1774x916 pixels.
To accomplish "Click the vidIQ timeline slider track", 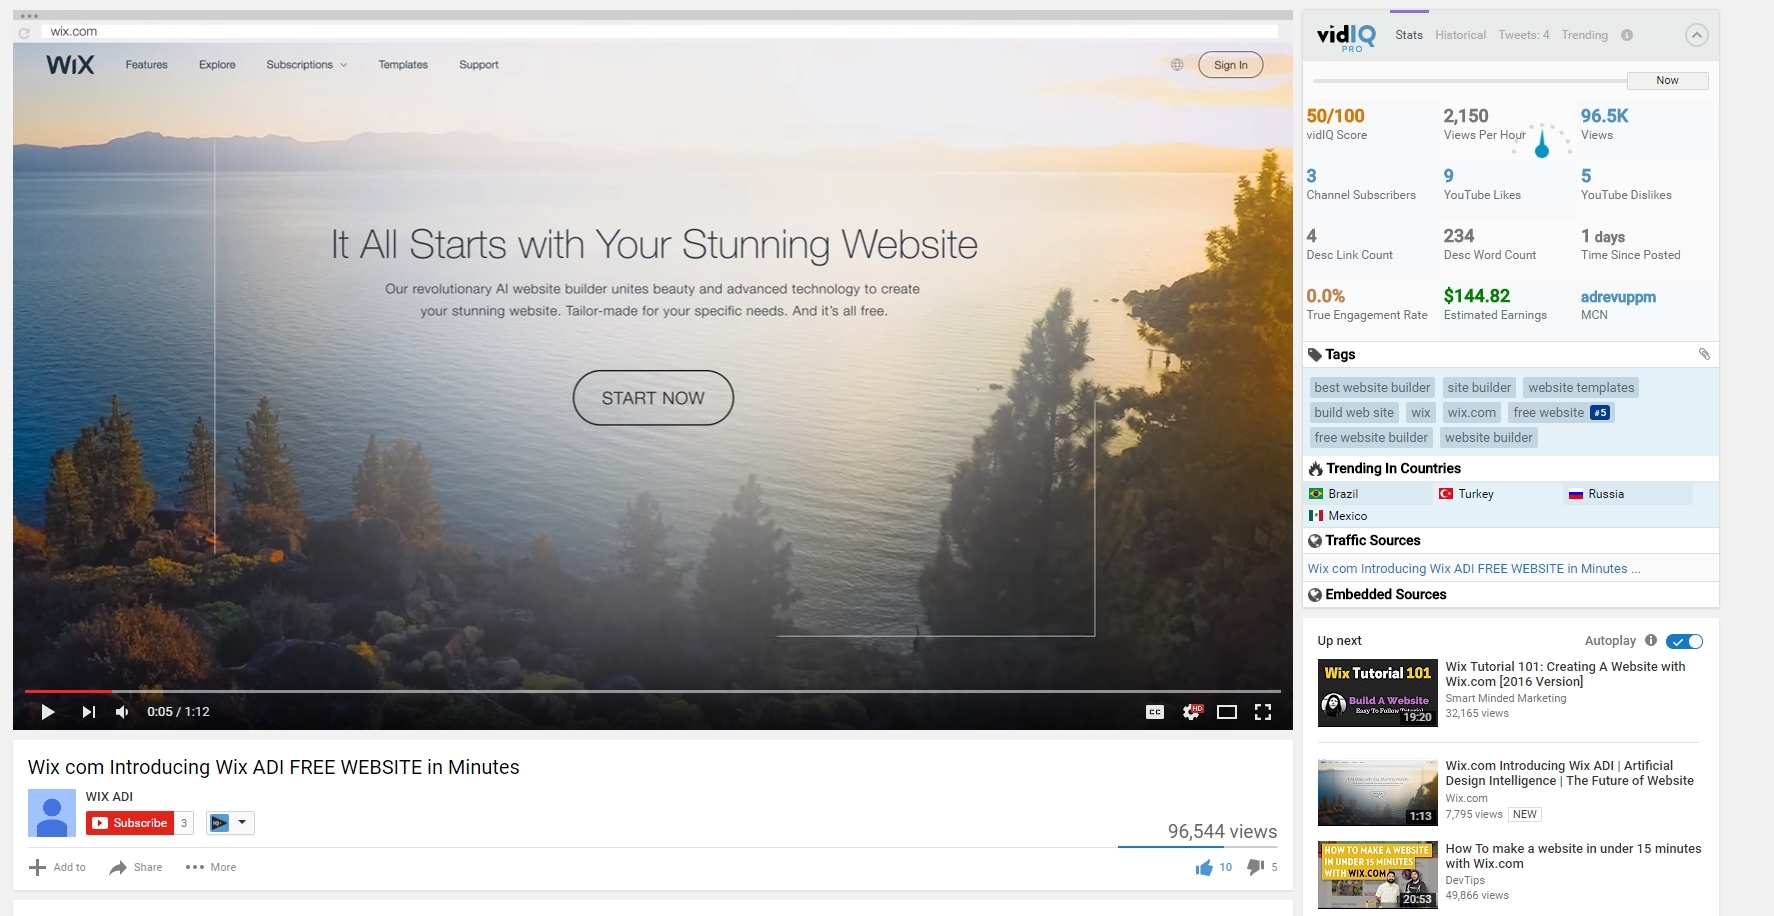I will (1470, 80).
